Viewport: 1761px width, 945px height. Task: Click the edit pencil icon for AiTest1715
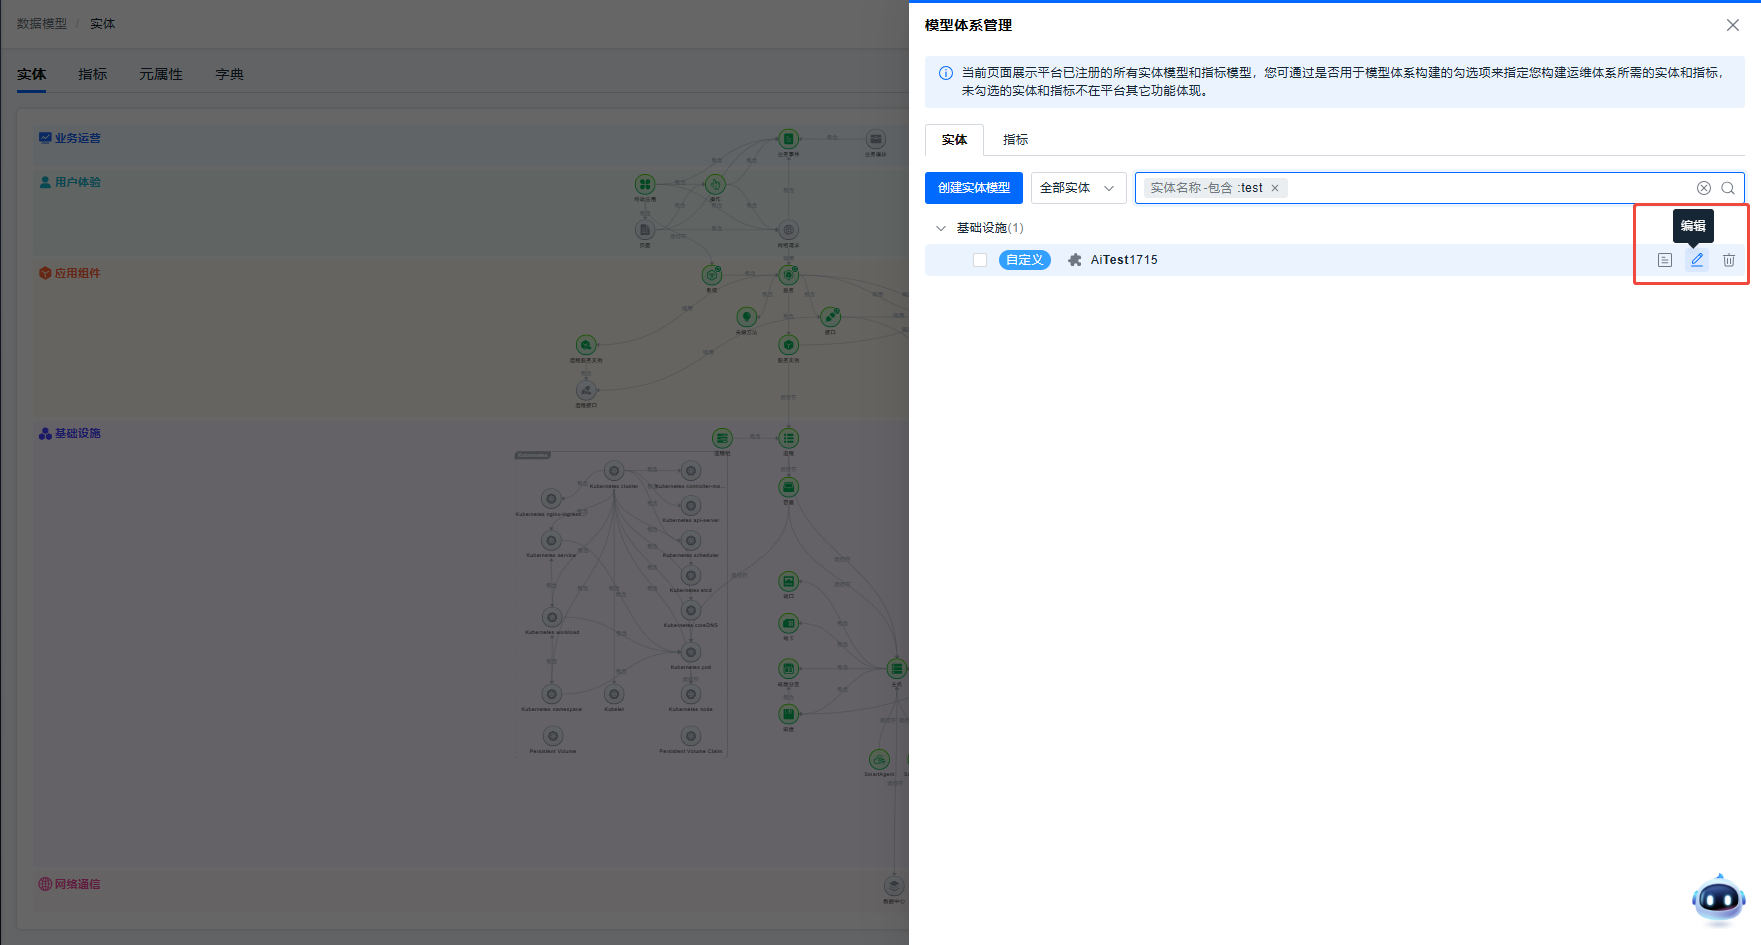click(1697, 260)
